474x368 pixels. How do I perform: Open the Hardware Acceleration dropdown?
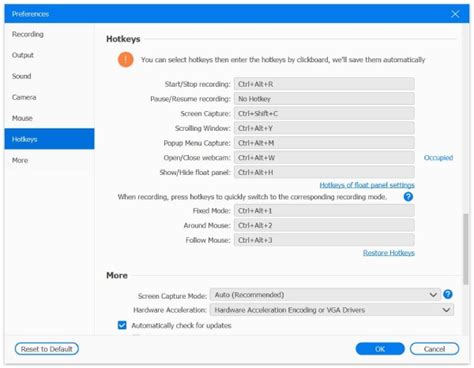click(x=332, y=310)
